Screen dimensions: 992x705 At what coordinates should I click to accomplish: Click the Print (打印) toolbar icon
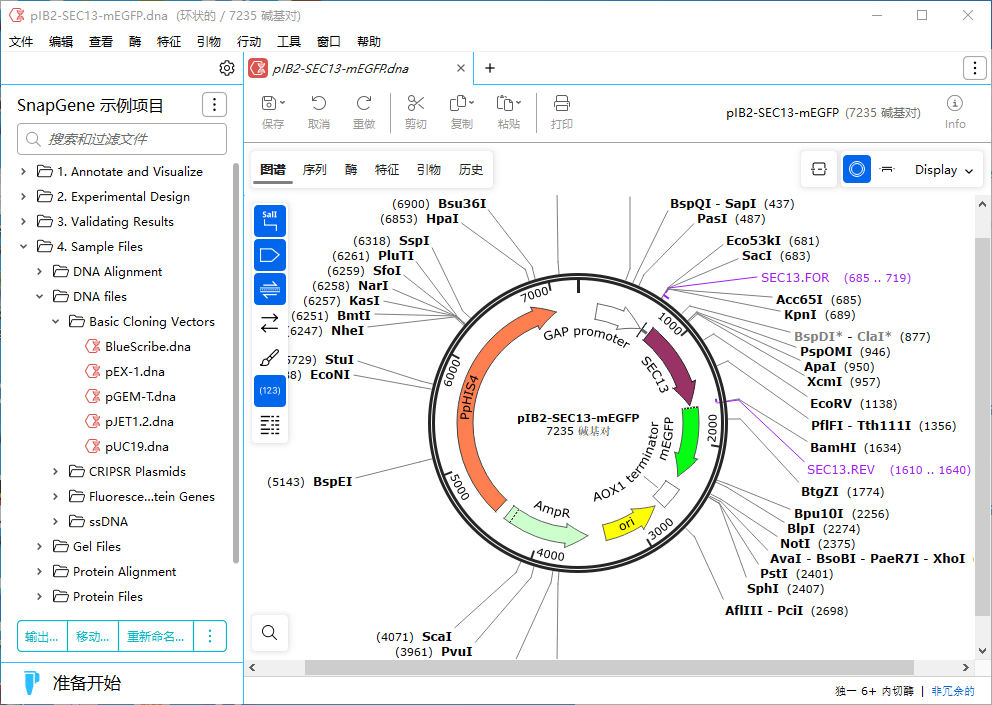pyautogui.click(x=562, y=112)
